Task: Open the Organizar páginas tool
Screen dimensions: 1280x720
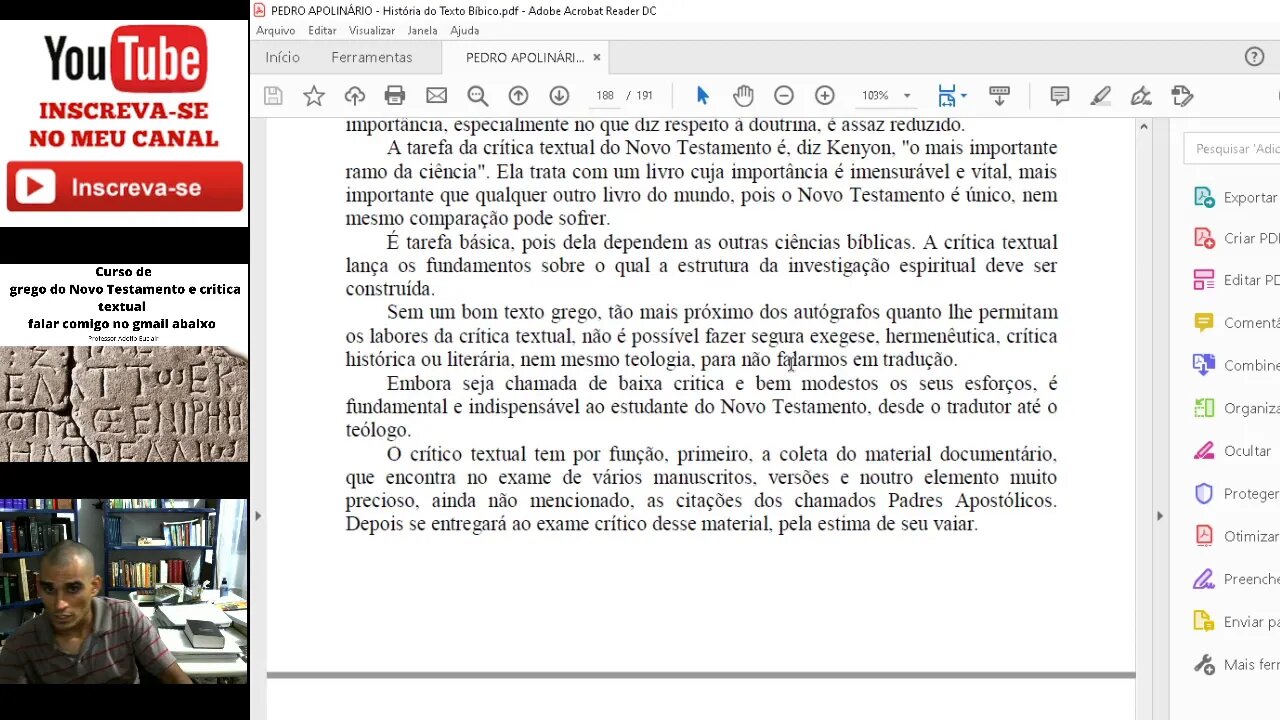Action: pyautogui.click(x=1237, y=408)
